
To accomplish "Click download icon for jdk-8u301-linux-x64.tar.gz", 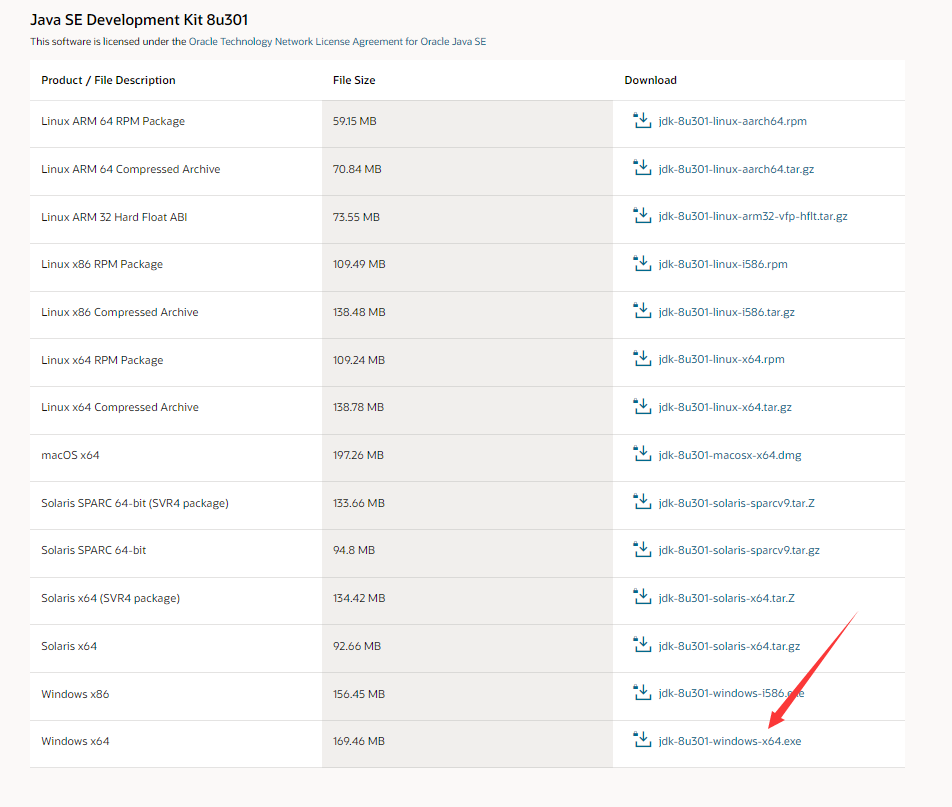I will pyautogui.click(x=642, y=406).
